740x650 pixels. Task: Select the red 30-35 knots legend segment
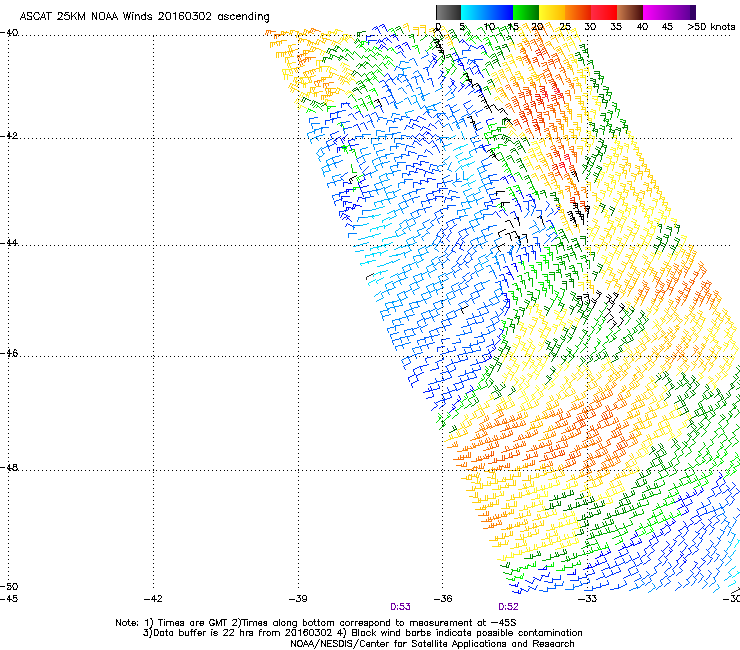(x=604, y=12)
